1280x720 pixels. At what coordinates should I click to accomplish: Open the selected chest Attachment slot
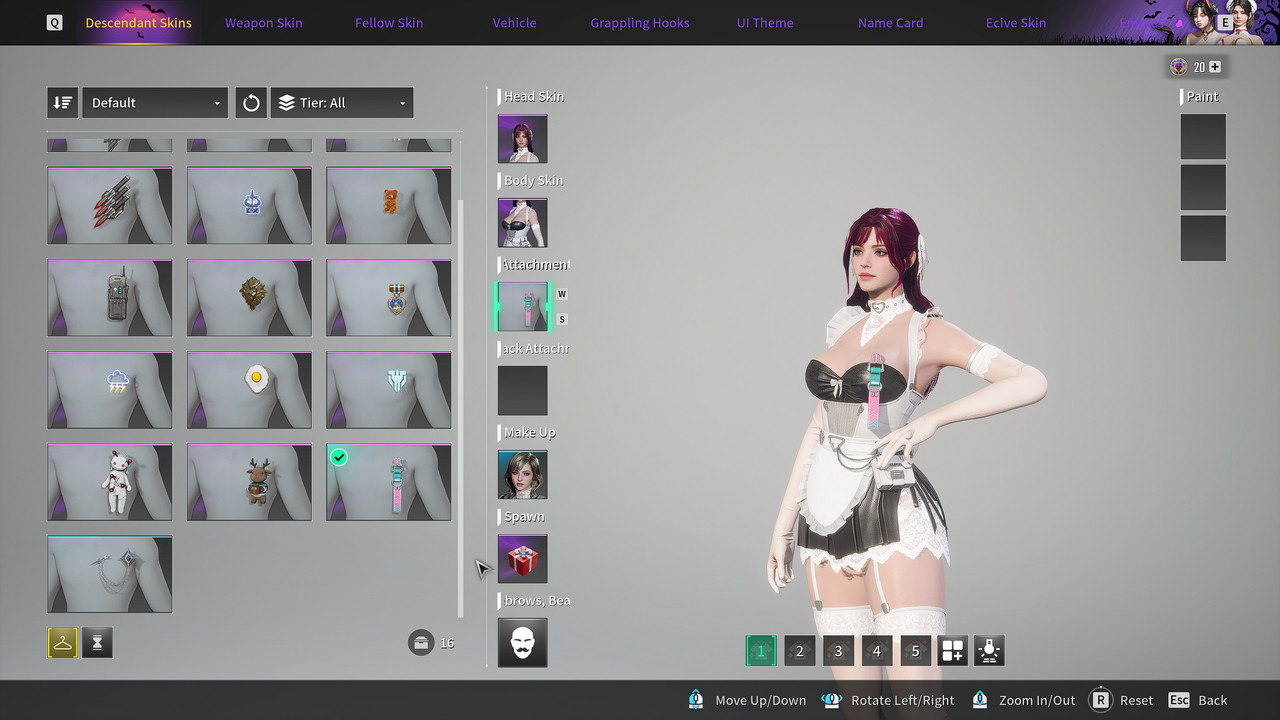[x=523, y=307]
